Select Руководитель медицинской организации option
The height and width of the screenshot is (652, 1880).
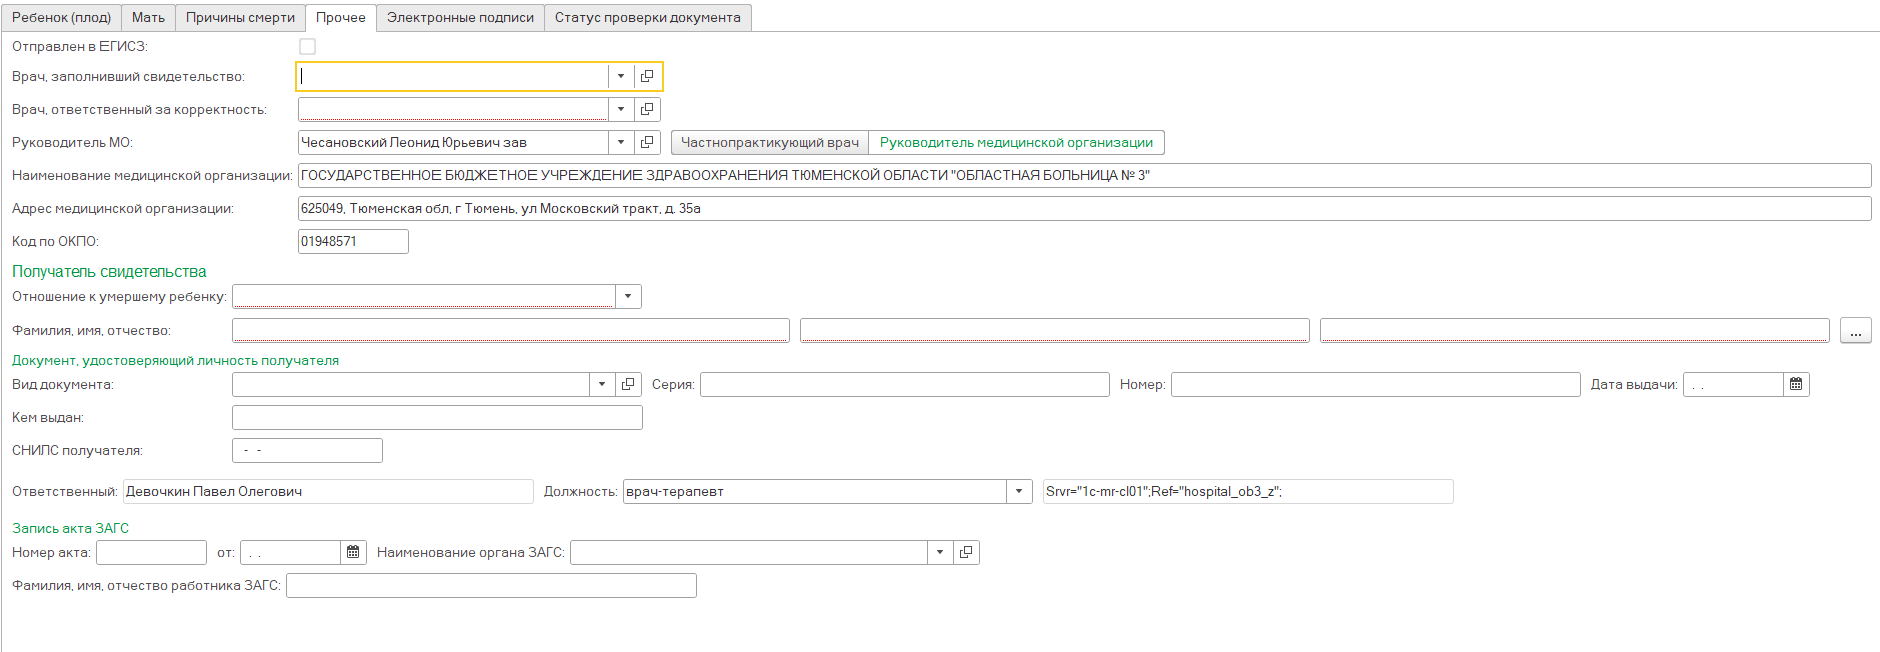pyautogui.click(x=1016, y=143)
